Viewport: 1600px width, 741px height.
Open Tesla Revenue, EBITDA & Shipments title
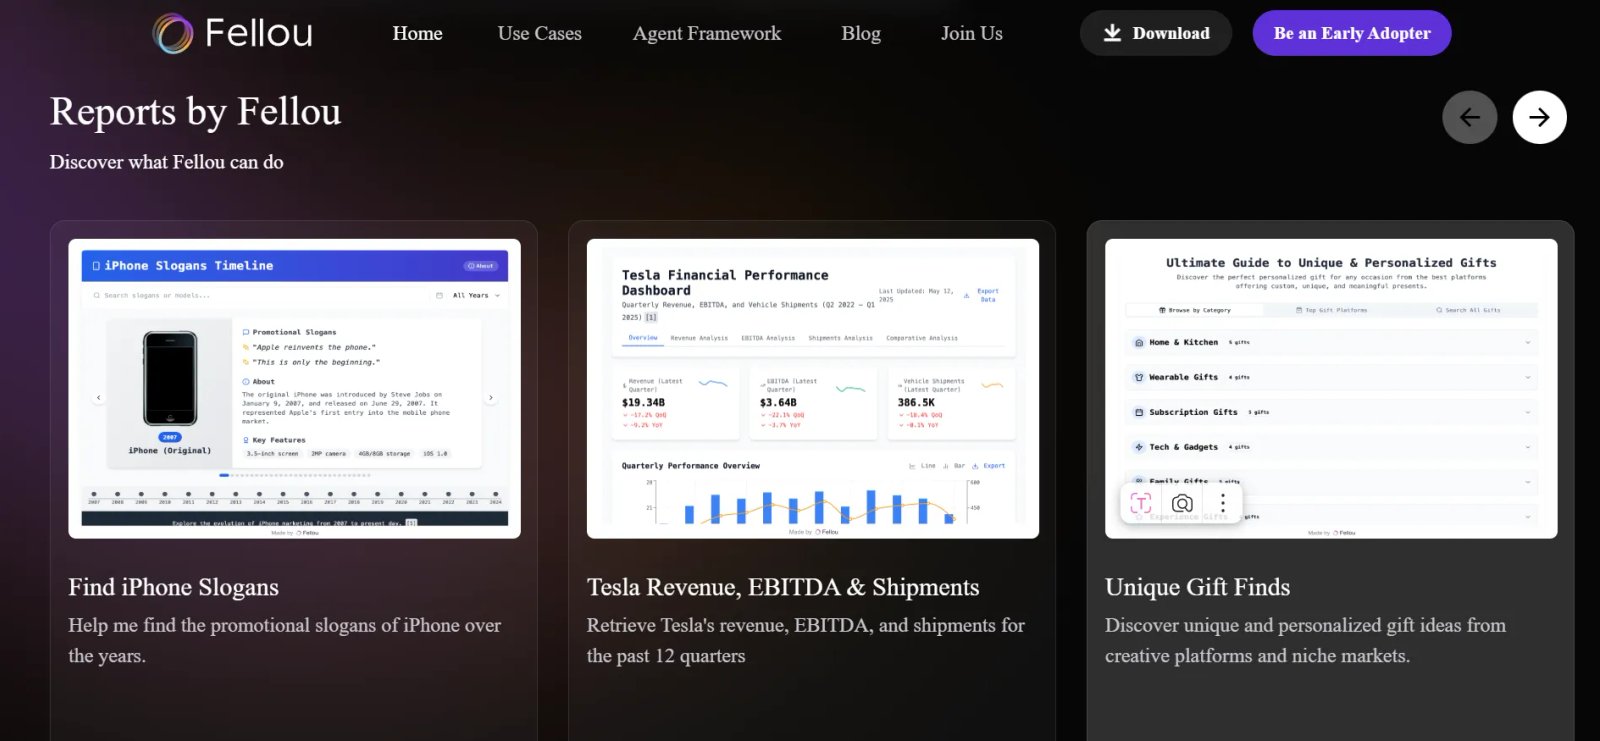tap(783, 587)
